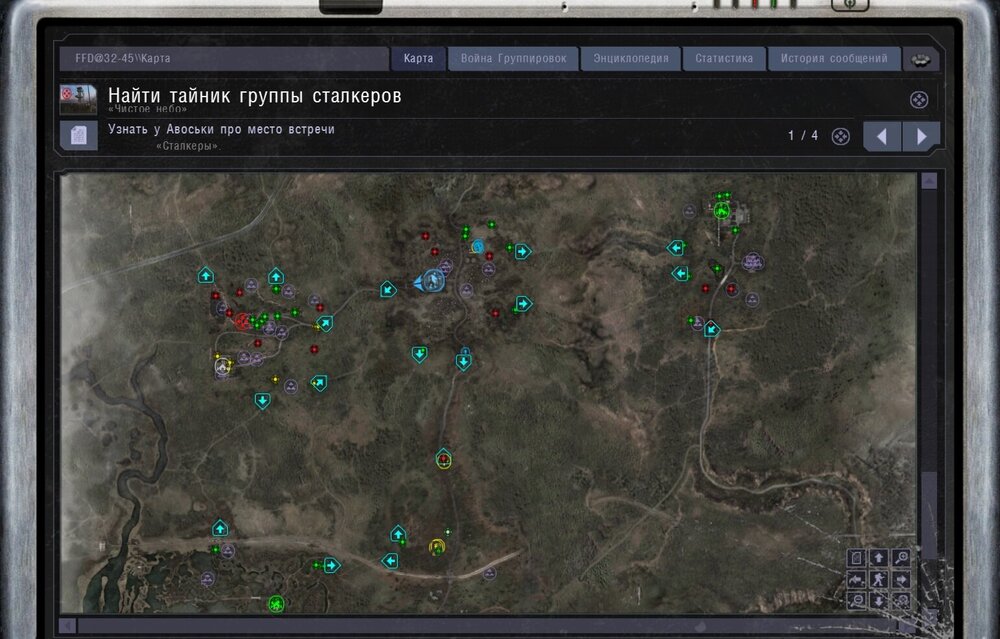Pan the map down with arrow button

(x=879, y=600)
